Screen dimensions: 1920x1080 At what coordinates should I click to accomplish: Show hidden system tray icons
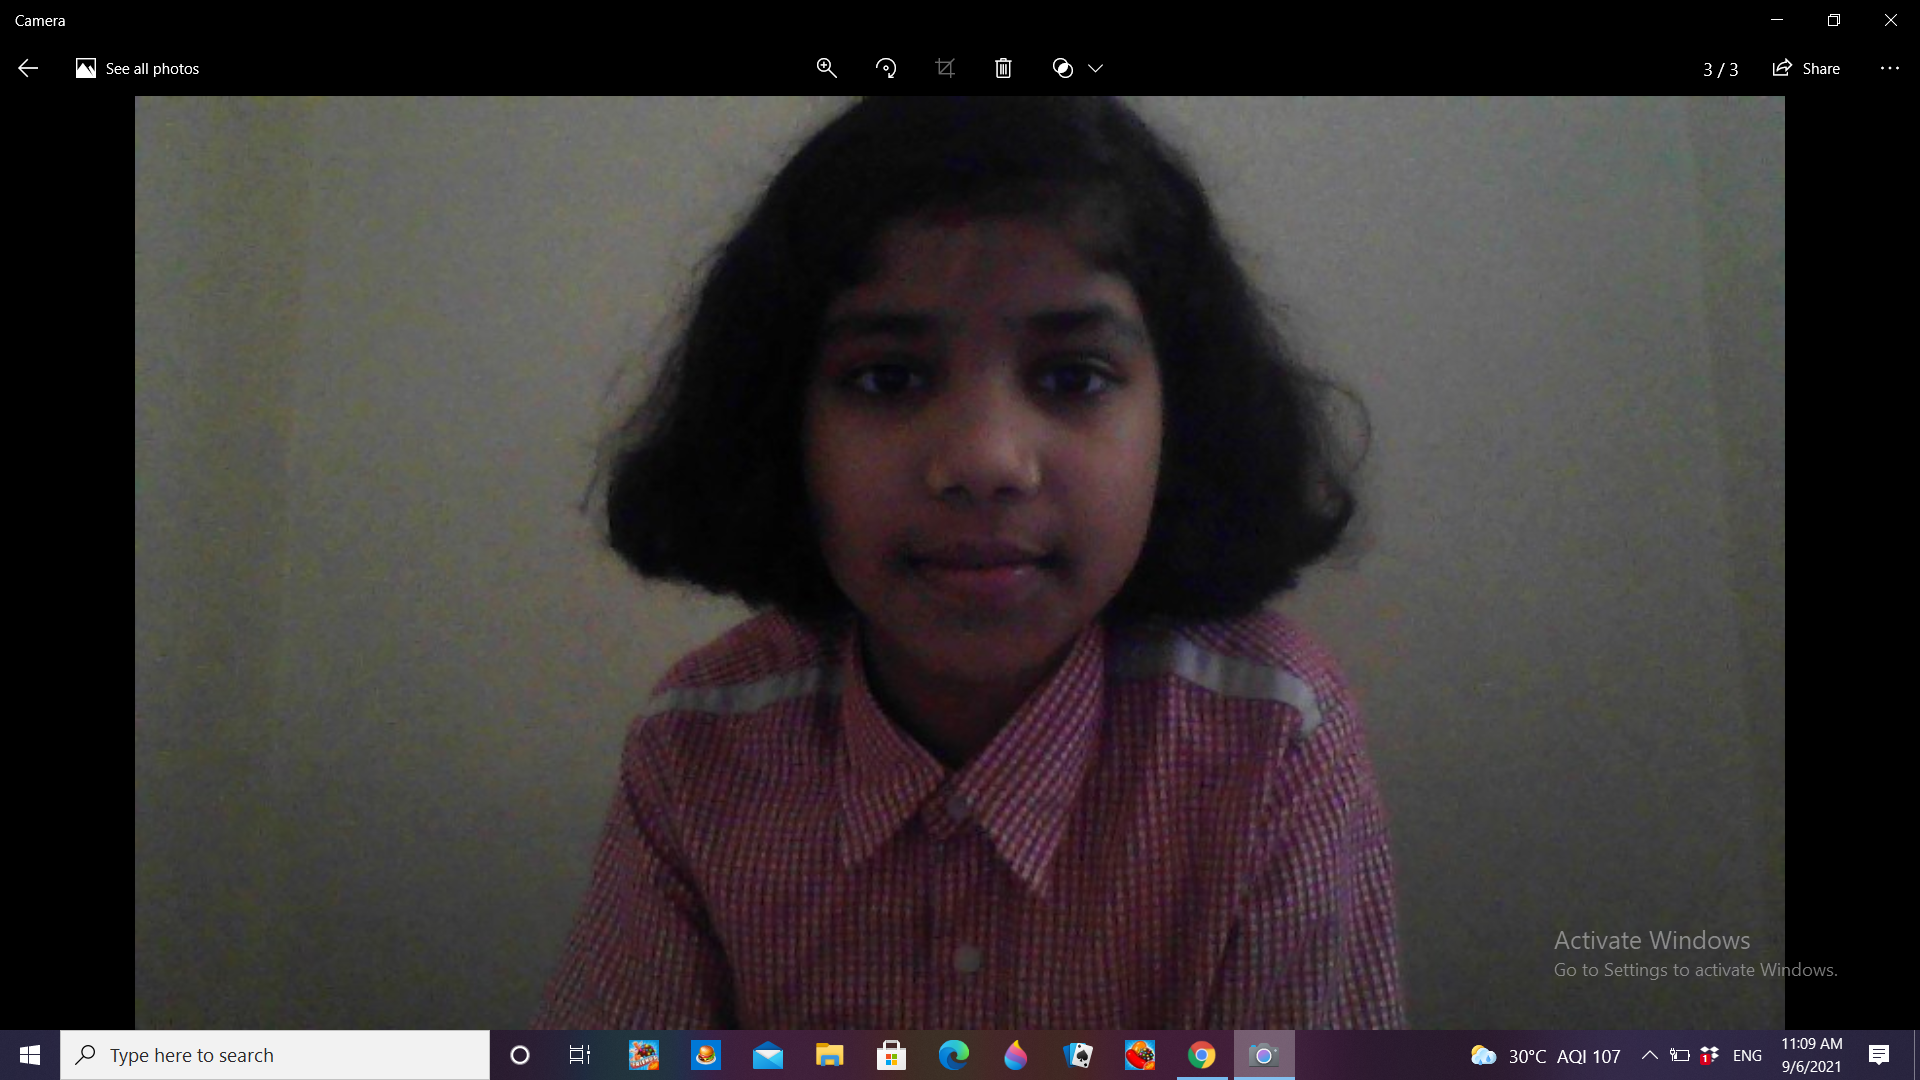pos(1650,1055)
